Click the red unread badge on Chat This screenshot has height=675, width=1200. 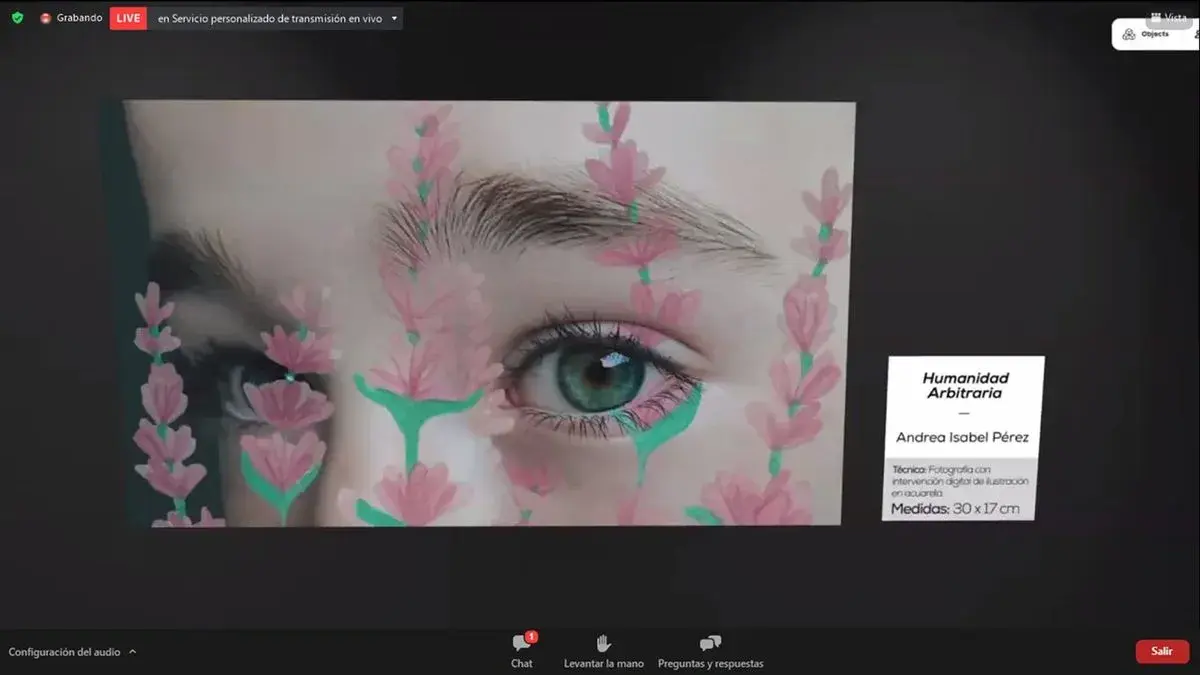coord(531,636)
